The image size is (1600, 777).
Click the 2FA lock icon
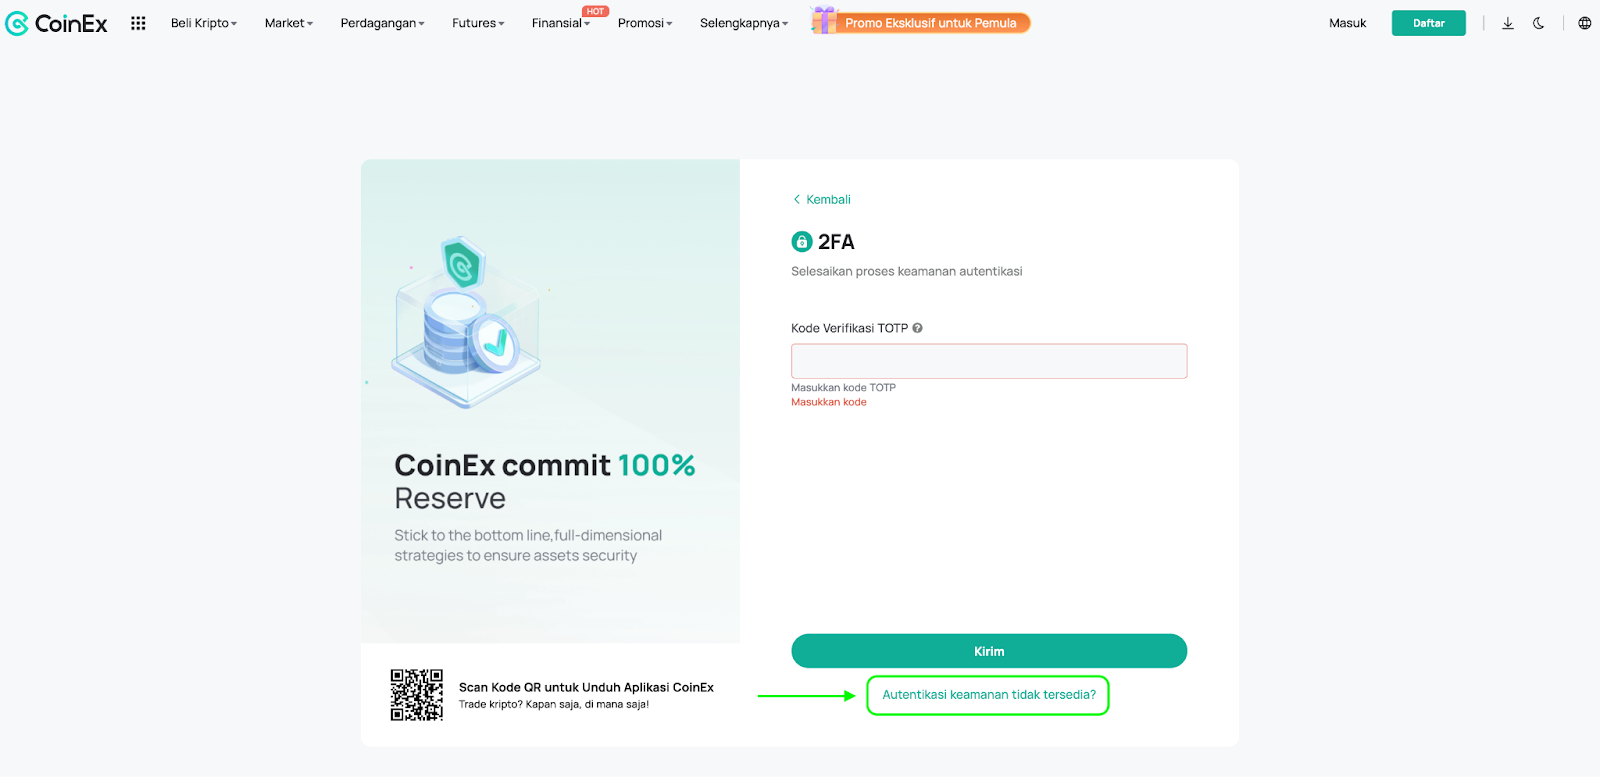pyautogui.click(x=802, y=242)
